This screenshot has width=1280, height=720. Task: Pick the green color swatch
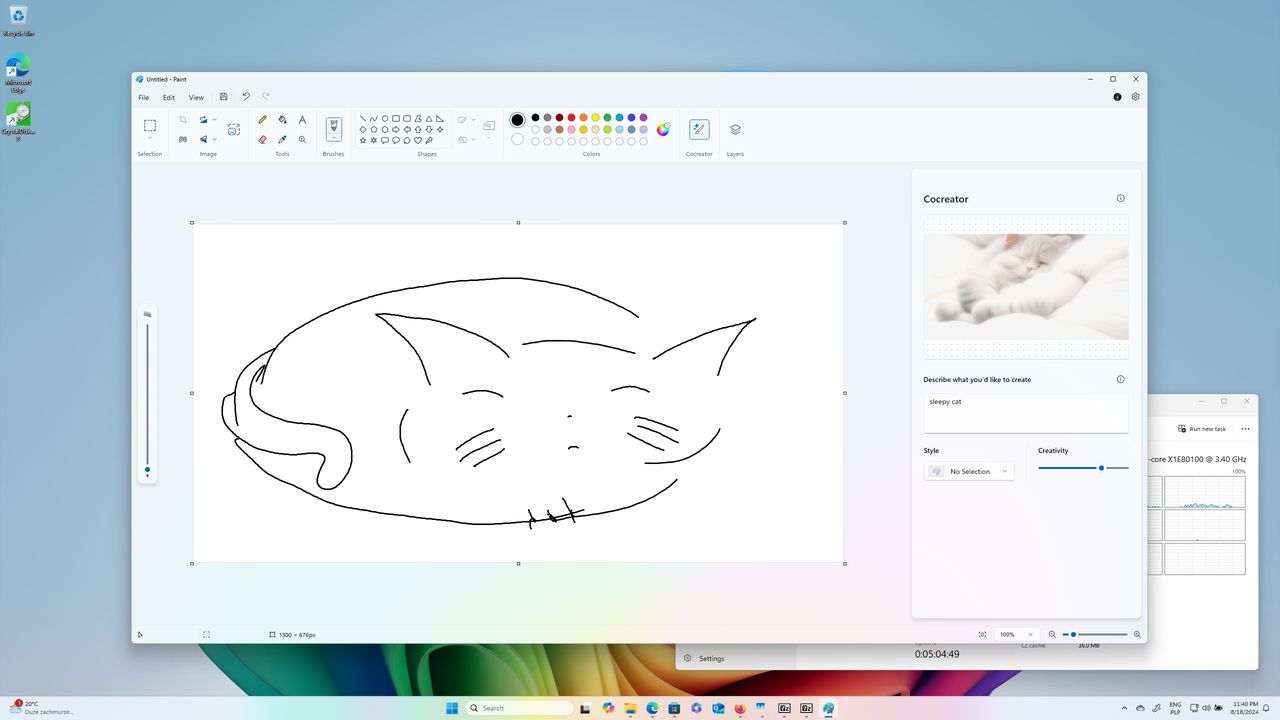coord(607,117)
